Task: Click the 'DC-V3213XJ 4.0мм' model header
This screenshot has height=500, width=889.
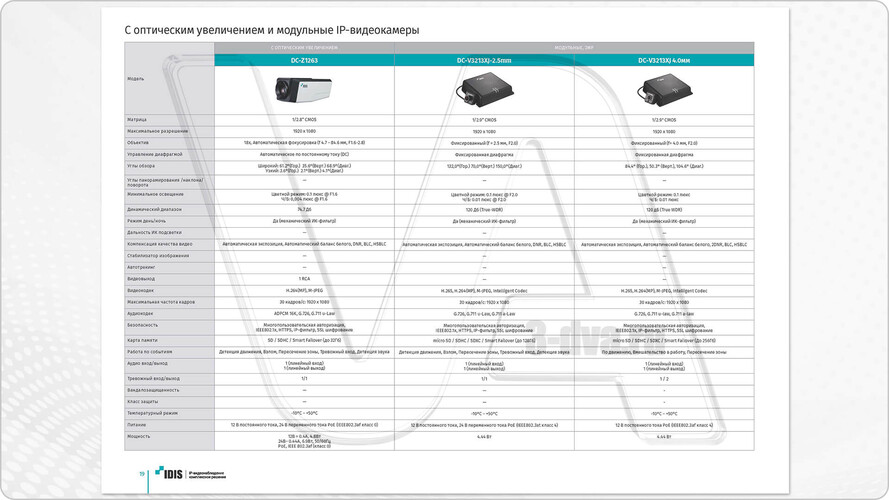Action: [x=664, y=60]
